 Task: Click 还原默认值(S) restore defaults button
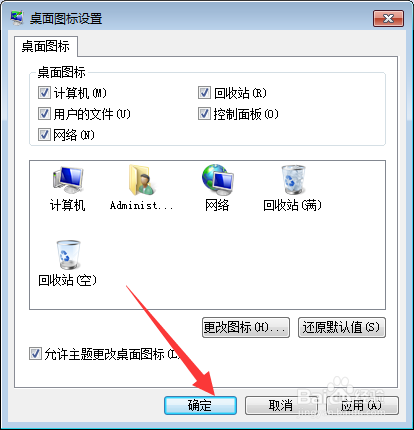click(x=342, y=327)
